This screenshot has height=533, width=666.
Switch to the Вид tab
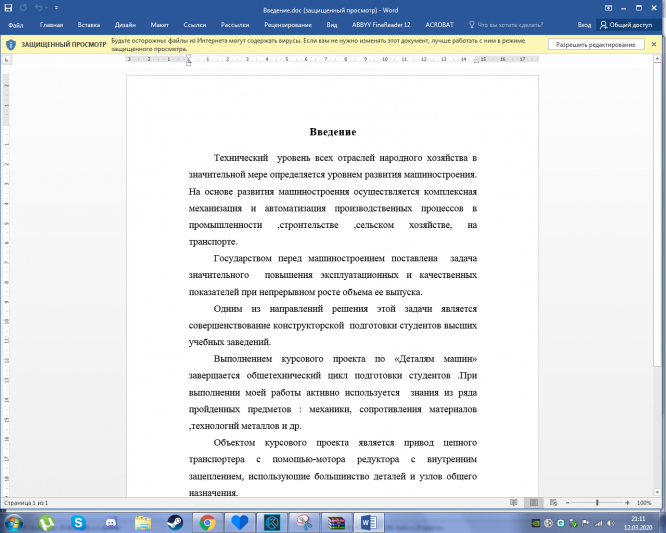(332, 25)
